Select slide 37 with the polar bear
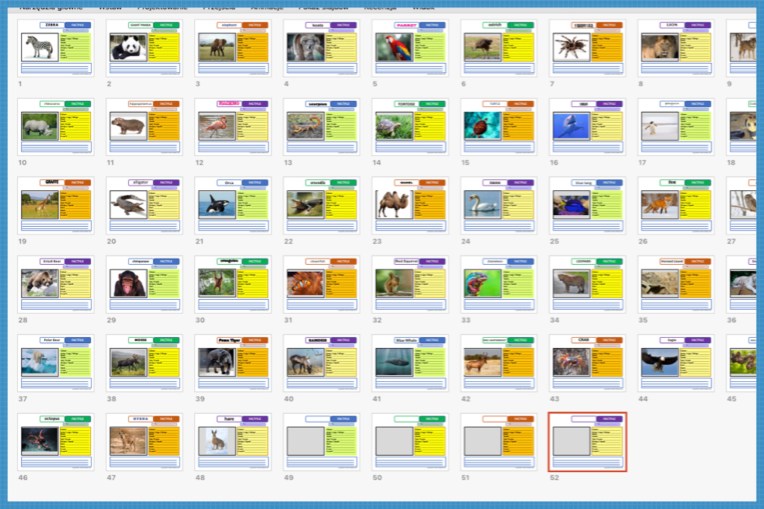764x509 pixels. (56, 363)
